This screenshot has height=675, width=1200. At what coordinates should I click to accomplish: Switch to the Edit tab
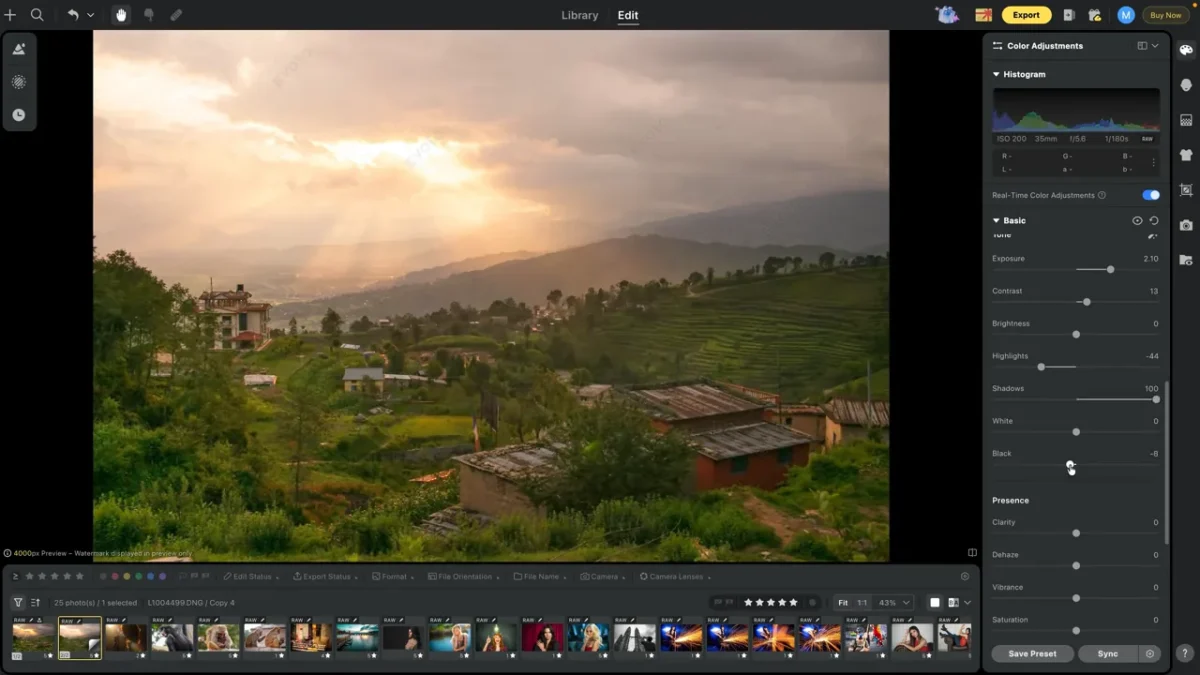[x=628, y=15]
